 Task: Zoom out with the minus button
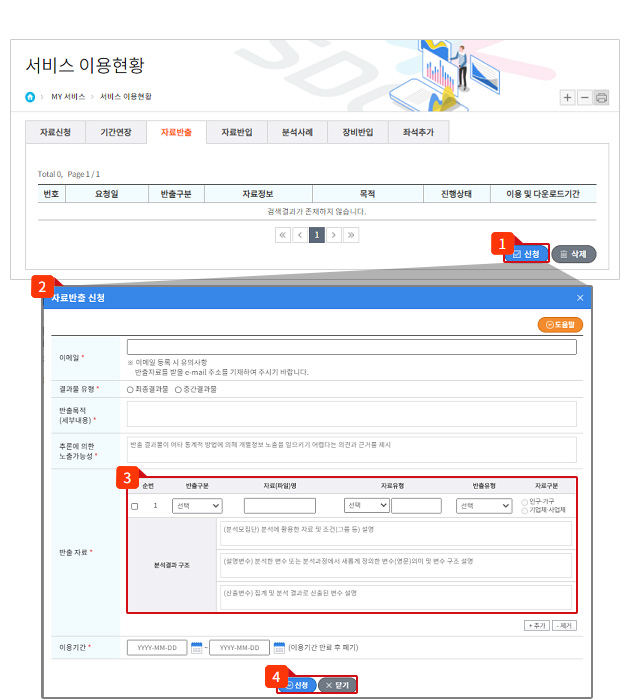pyautogui.click(x=584, y=97)
